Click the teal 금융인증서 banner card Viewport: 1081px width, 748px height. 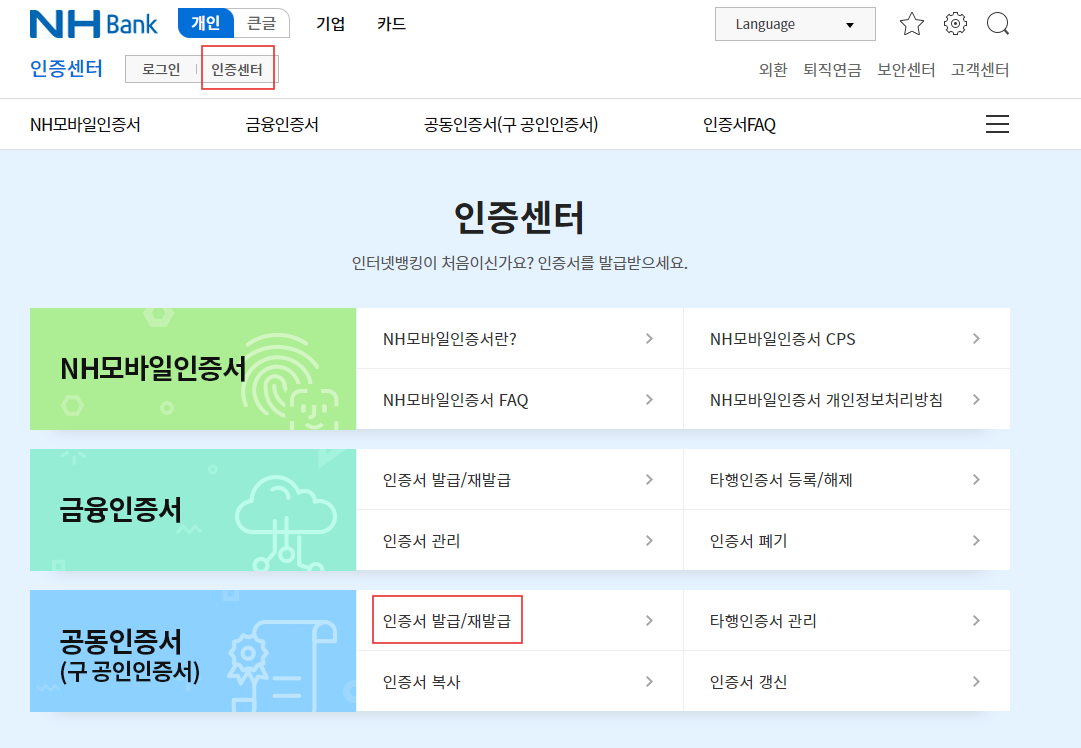click(193, 510)
